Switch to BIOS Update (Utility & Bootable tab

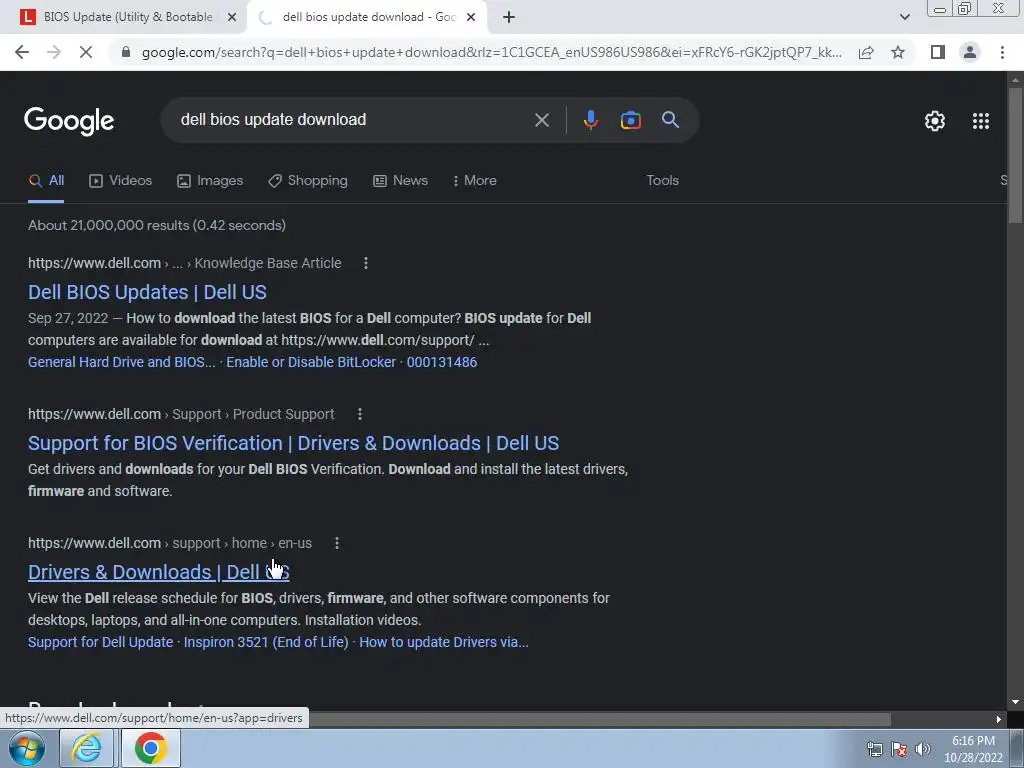point(129,17)
